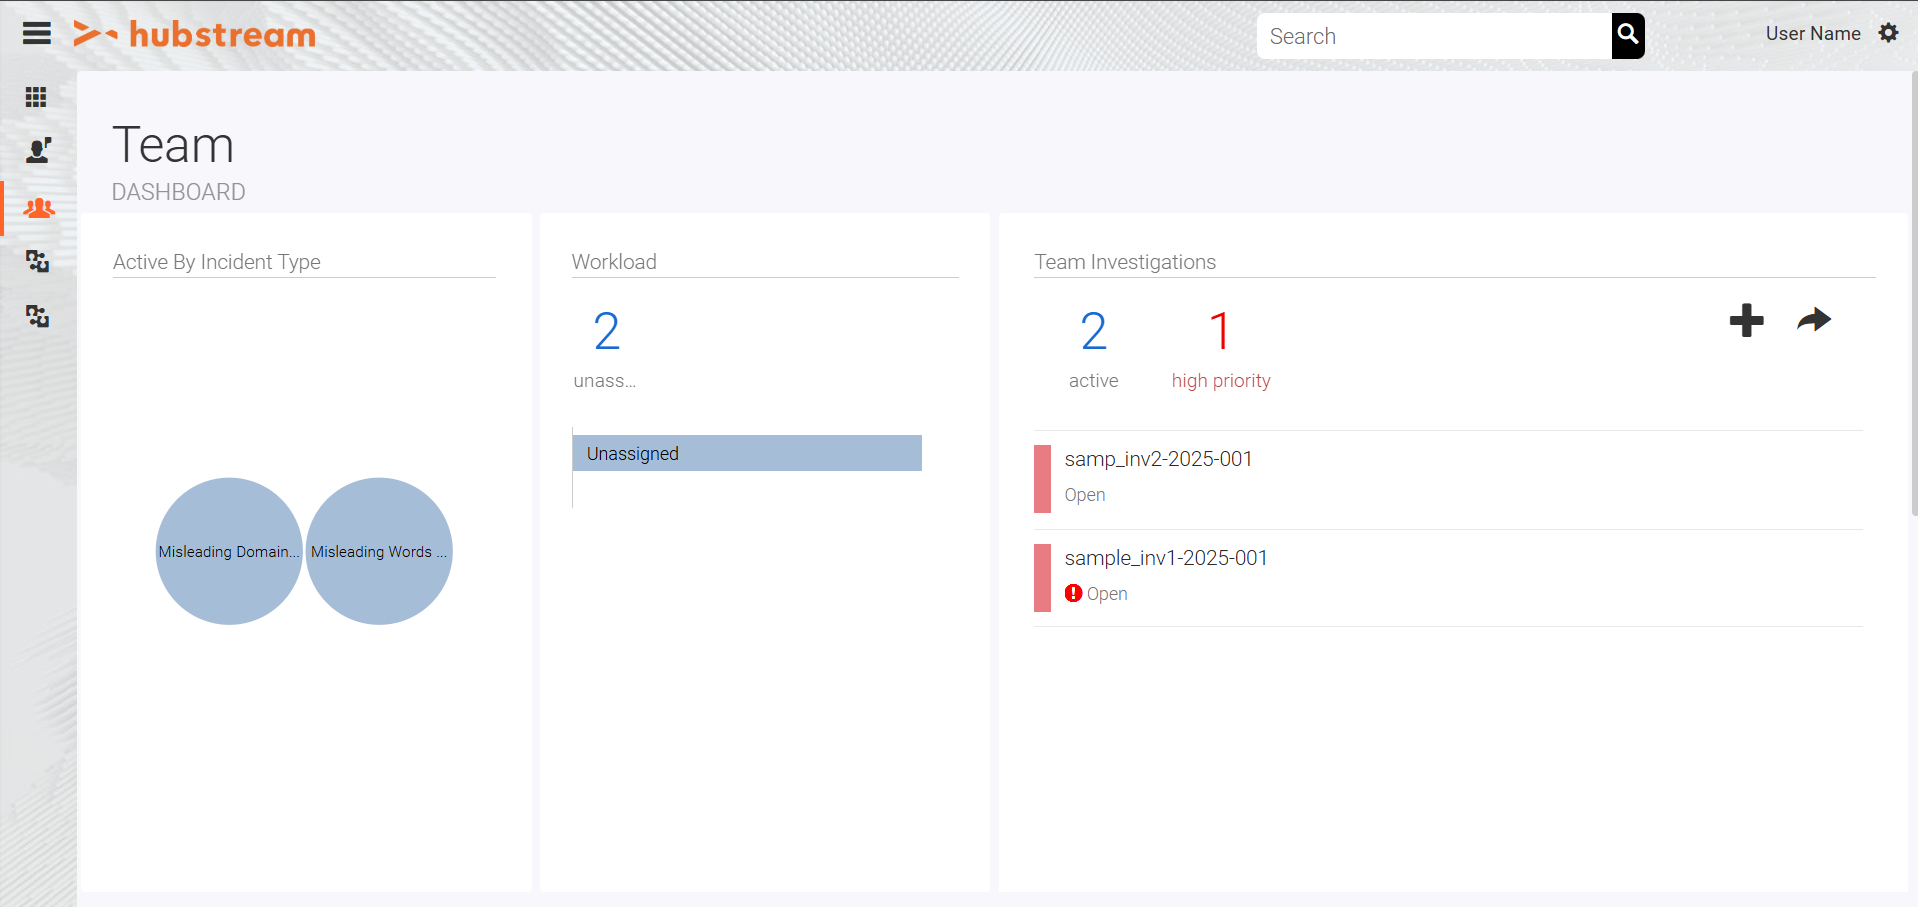
Task: Open investigation sample_inv1-2025-001
Action: (1165, 558)
